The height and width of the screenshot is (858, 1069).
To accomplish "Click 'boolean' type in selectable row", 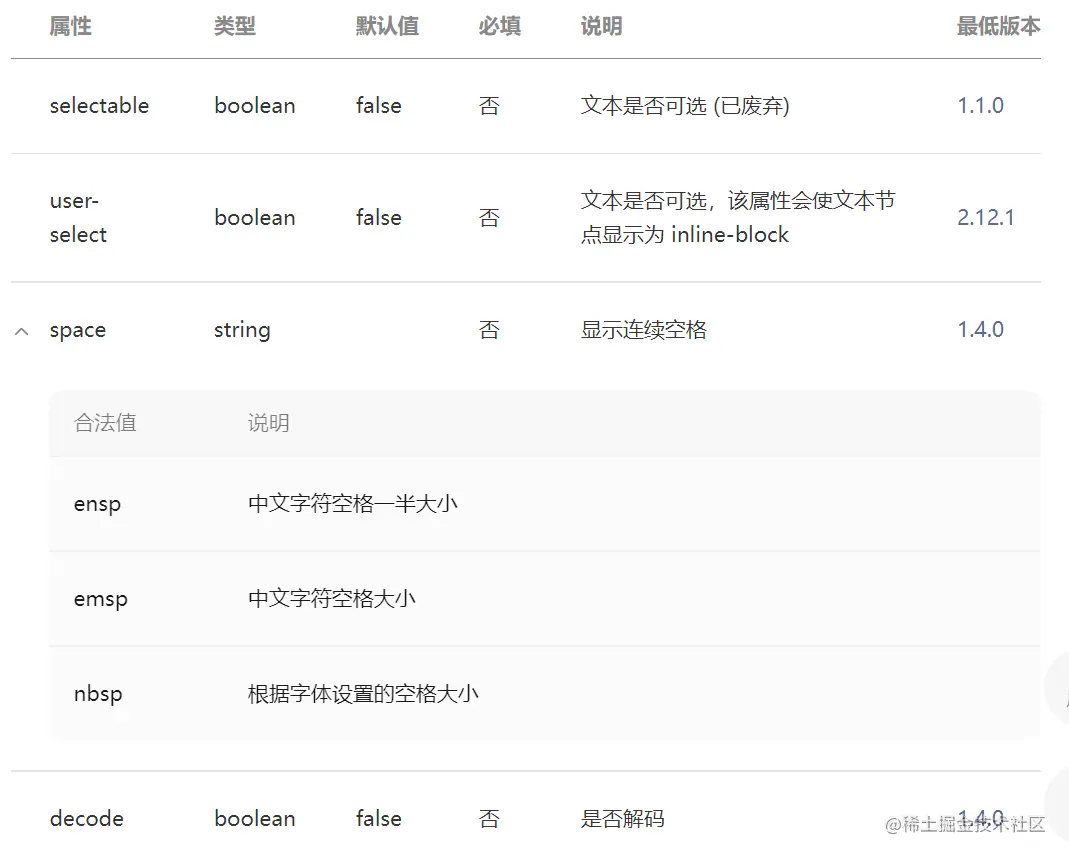I will coord(255,106).
